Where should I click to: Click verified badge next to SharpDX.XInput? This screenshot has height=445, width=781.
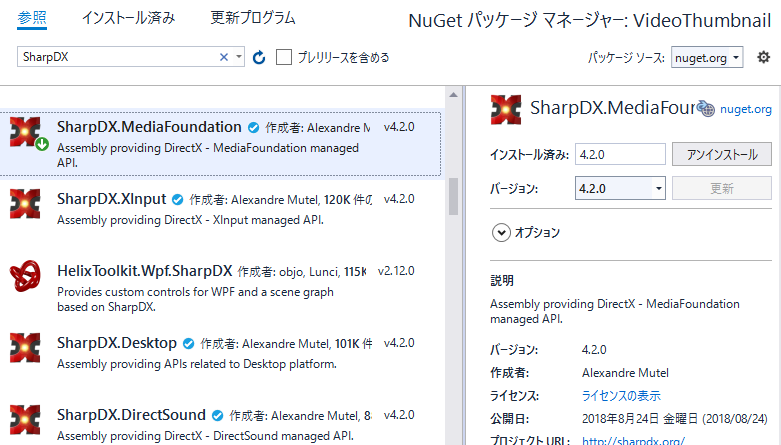[x=177, y=200]
